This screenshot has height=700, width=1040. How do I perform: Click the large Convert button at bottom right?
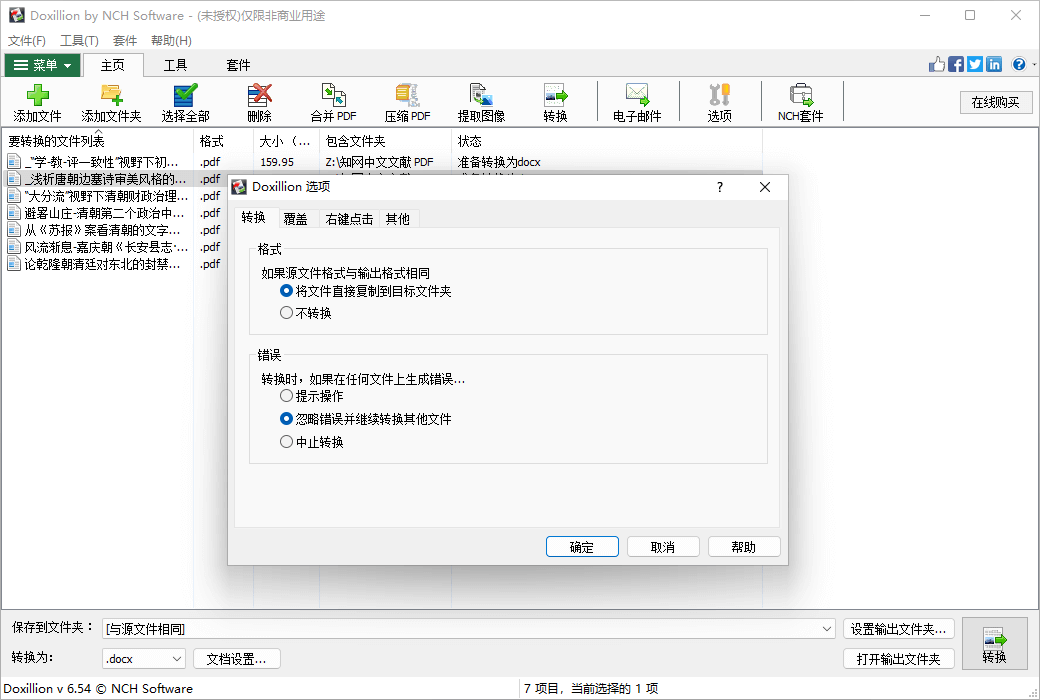point(994,644)
